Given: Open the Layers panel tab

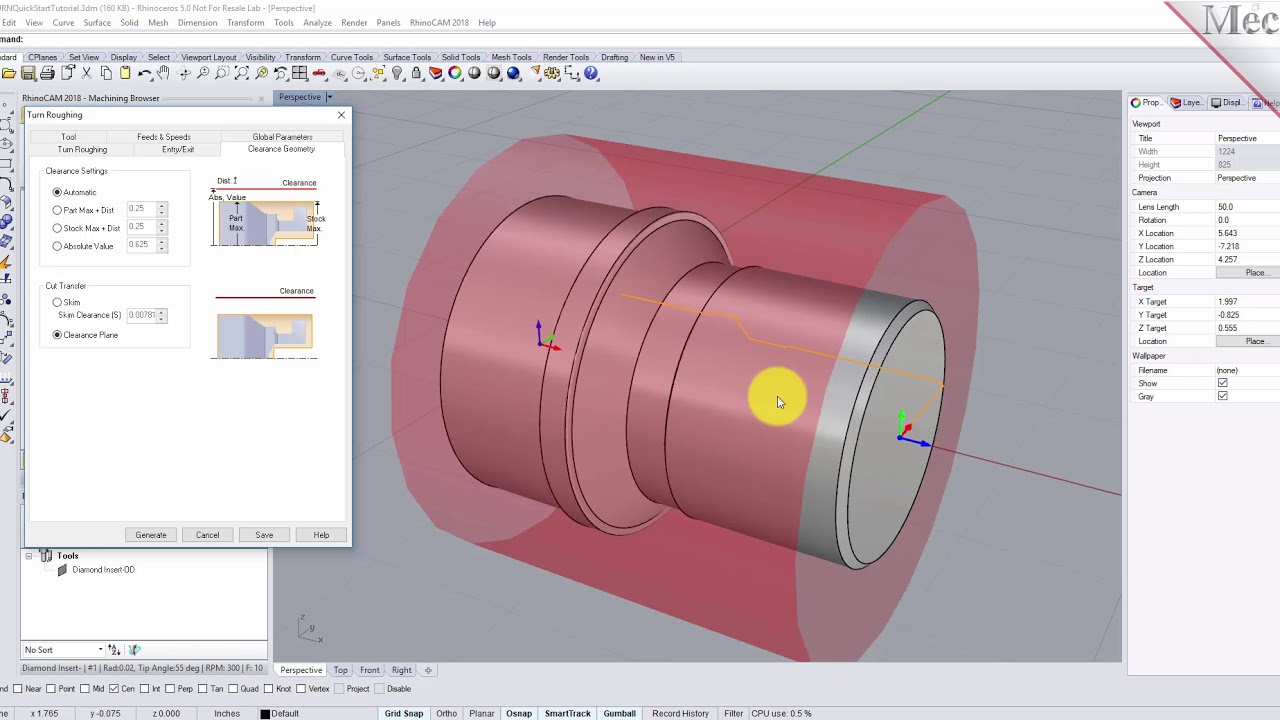Looking at the screenshot, I should [x=1188, y=103].
